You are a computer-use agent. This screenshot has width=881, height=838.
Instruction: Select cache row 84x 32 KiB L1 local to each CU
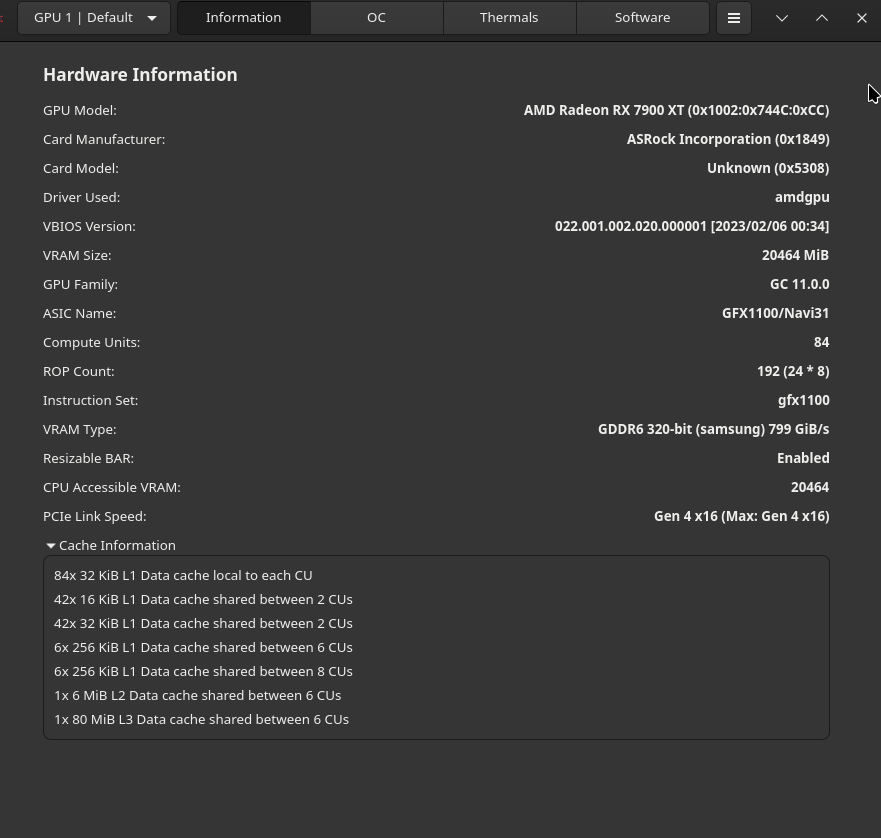(183, 576)
